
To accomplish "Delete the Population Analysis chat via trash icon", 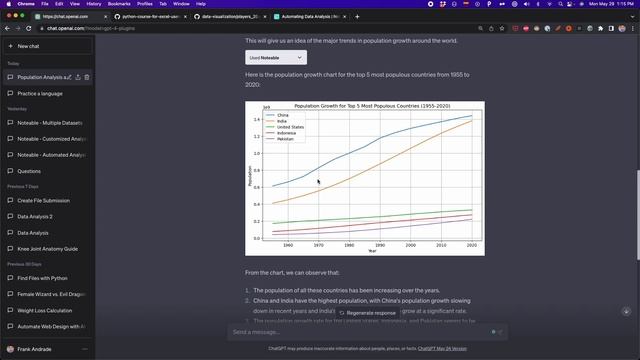I will pyautogui.click(x=87, y=77).
